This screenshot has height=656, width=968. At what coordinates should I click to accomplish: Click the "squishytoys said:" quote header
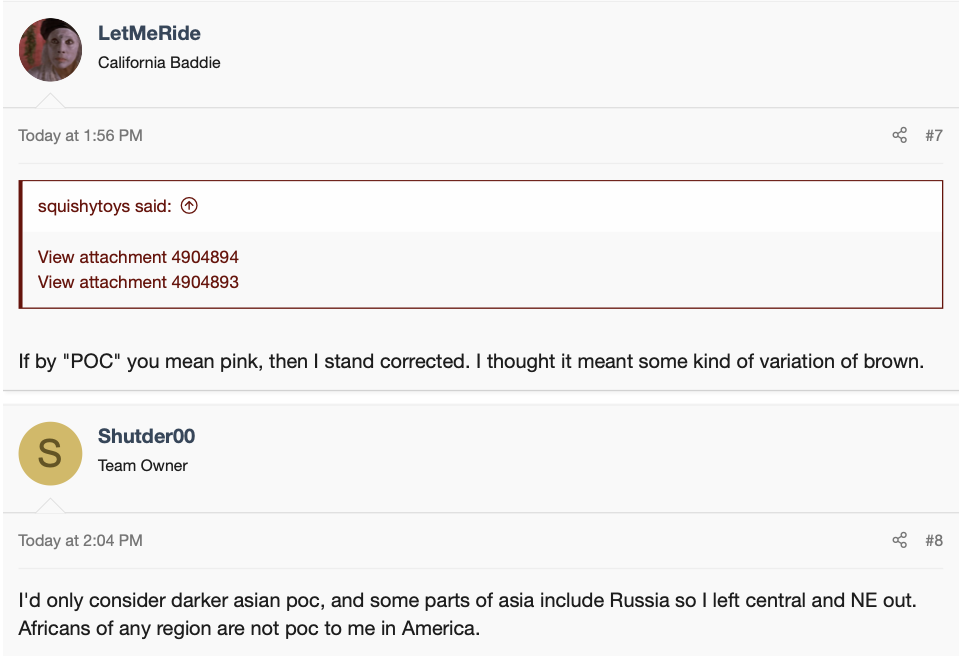click(x=105, y=206)
